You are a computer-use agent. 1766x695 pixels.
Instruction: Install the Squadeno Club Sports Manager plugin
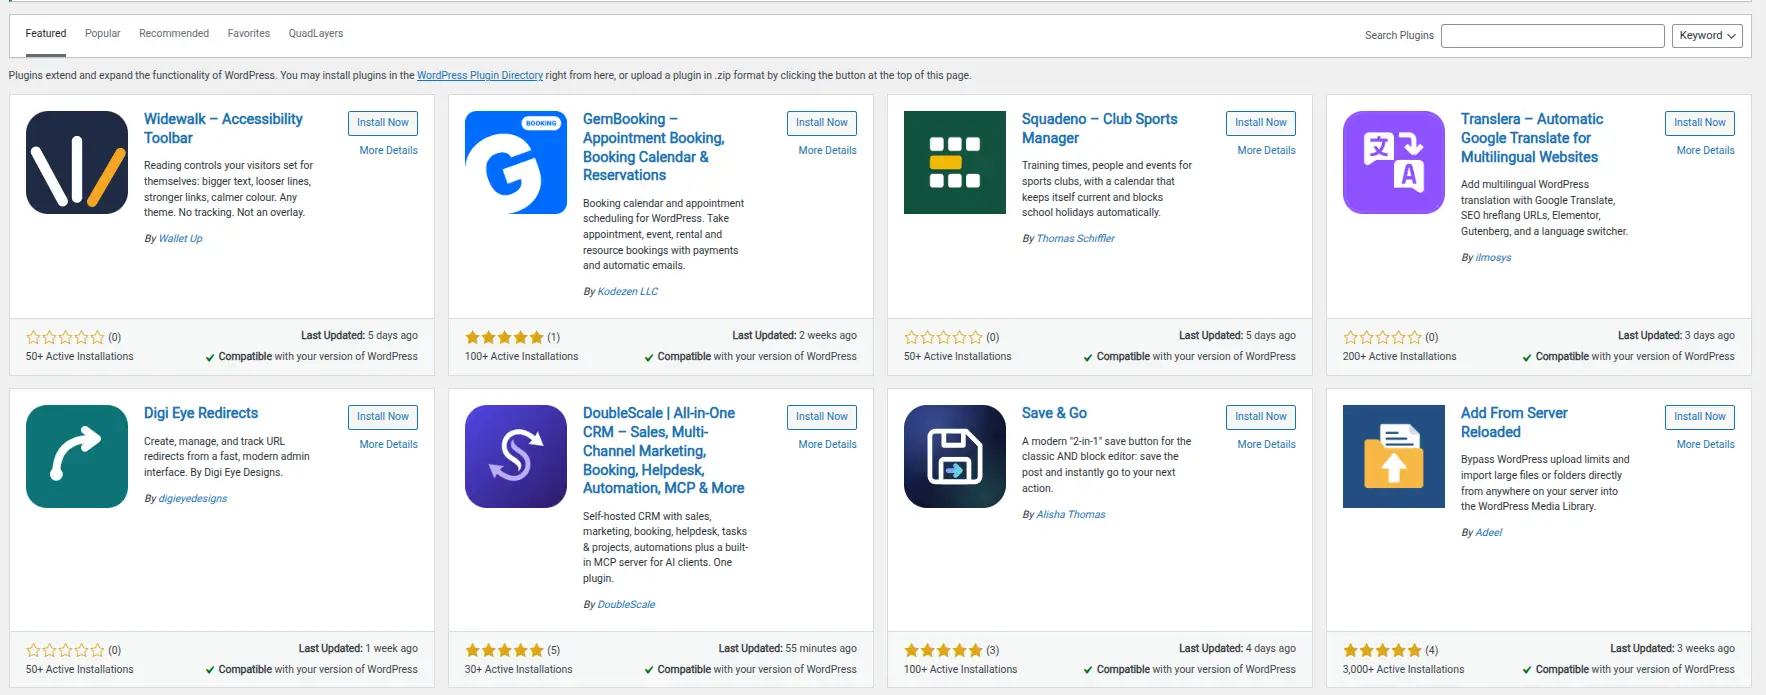point(1261,123)
